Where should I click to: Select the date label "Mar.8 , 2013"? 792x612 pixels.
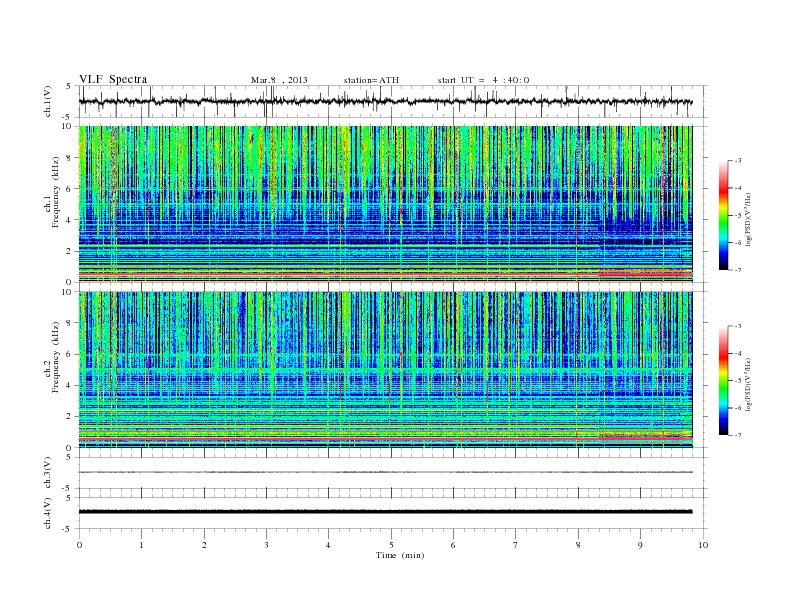(279, 80)
